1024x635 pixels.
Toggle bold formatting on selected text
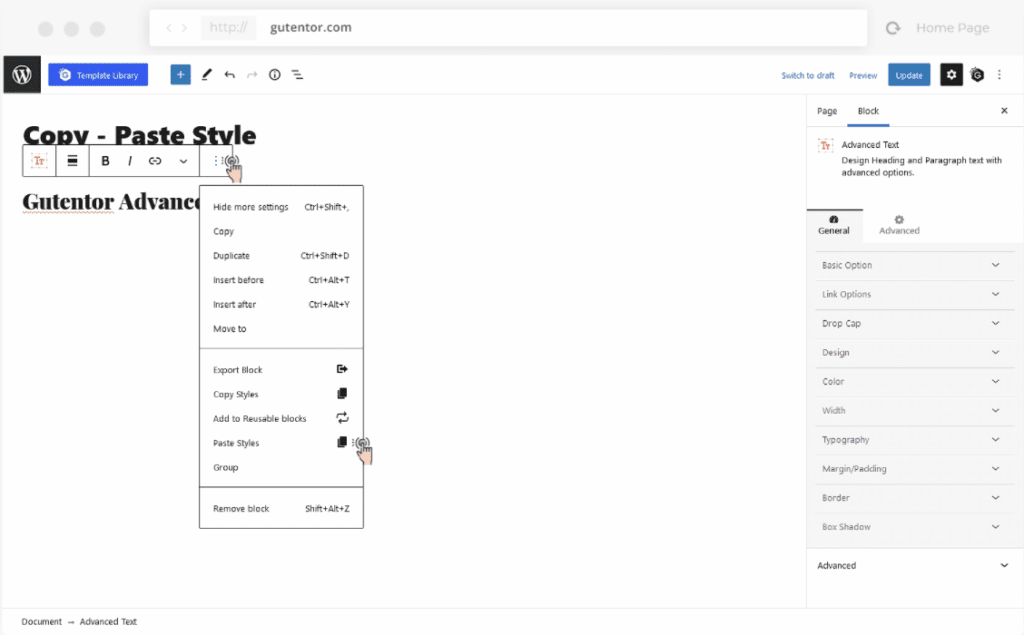(x=104, y=160)
